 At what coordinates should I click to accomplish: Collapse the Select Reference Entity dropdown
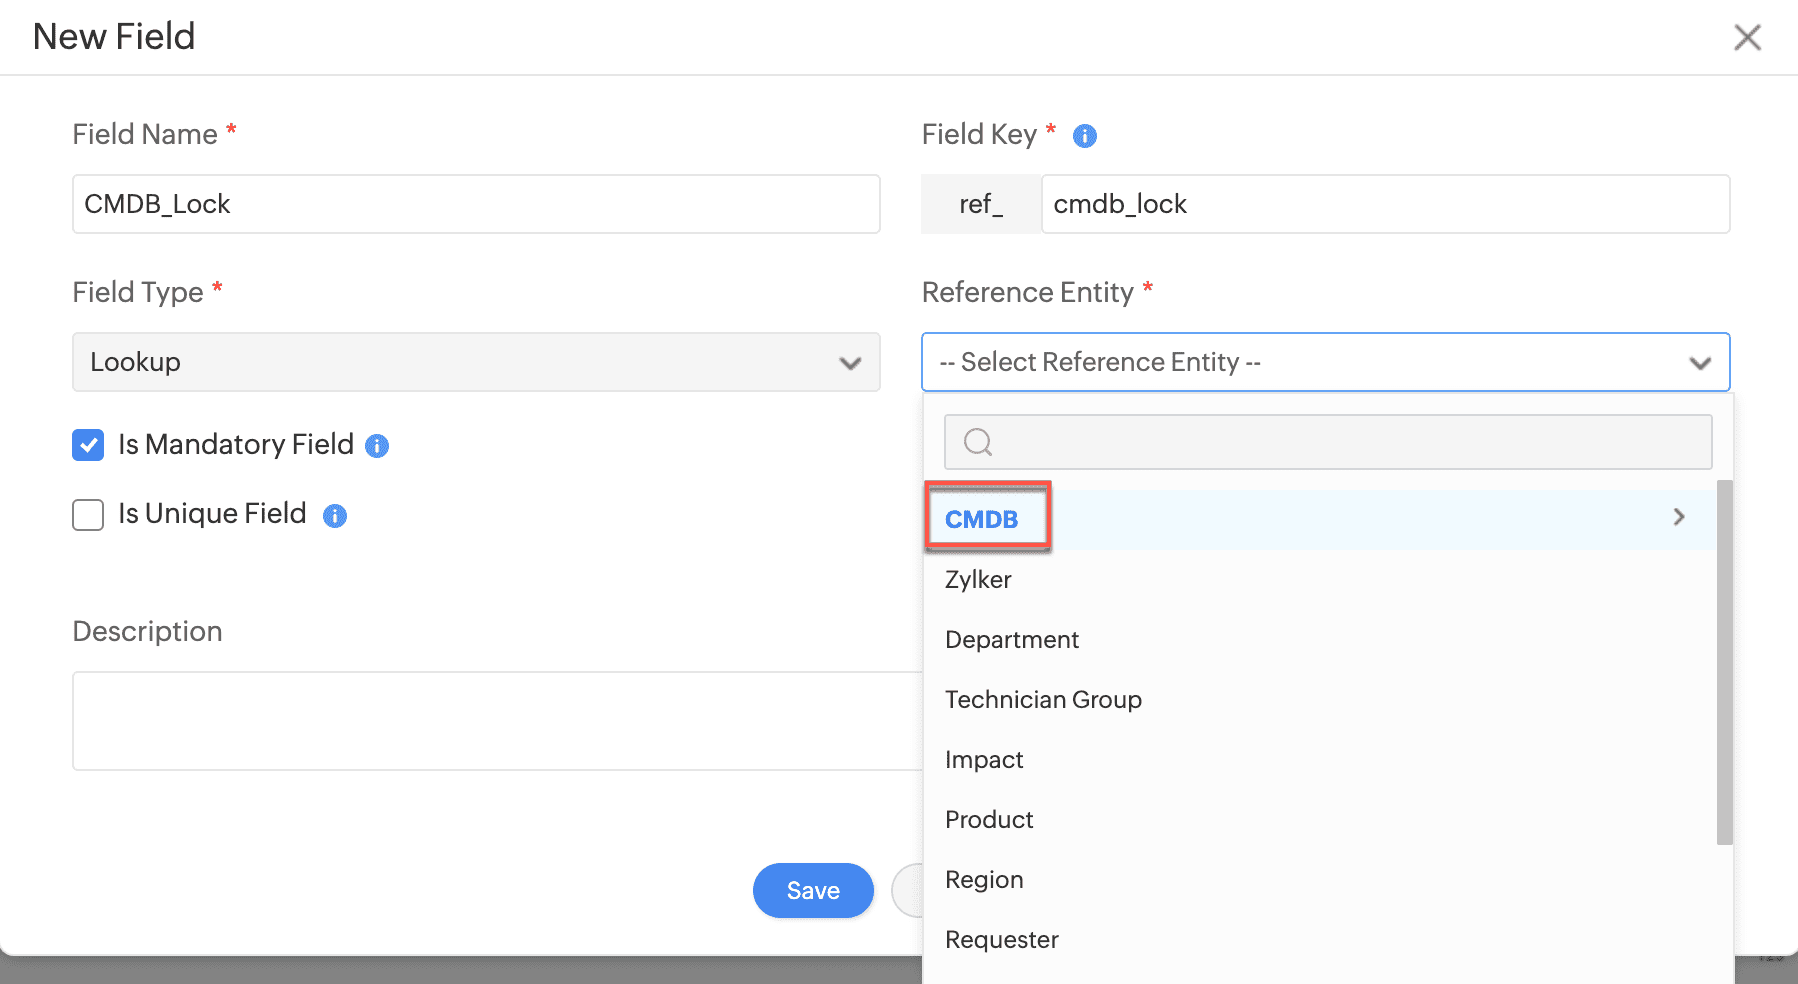tap(1699, 362)
